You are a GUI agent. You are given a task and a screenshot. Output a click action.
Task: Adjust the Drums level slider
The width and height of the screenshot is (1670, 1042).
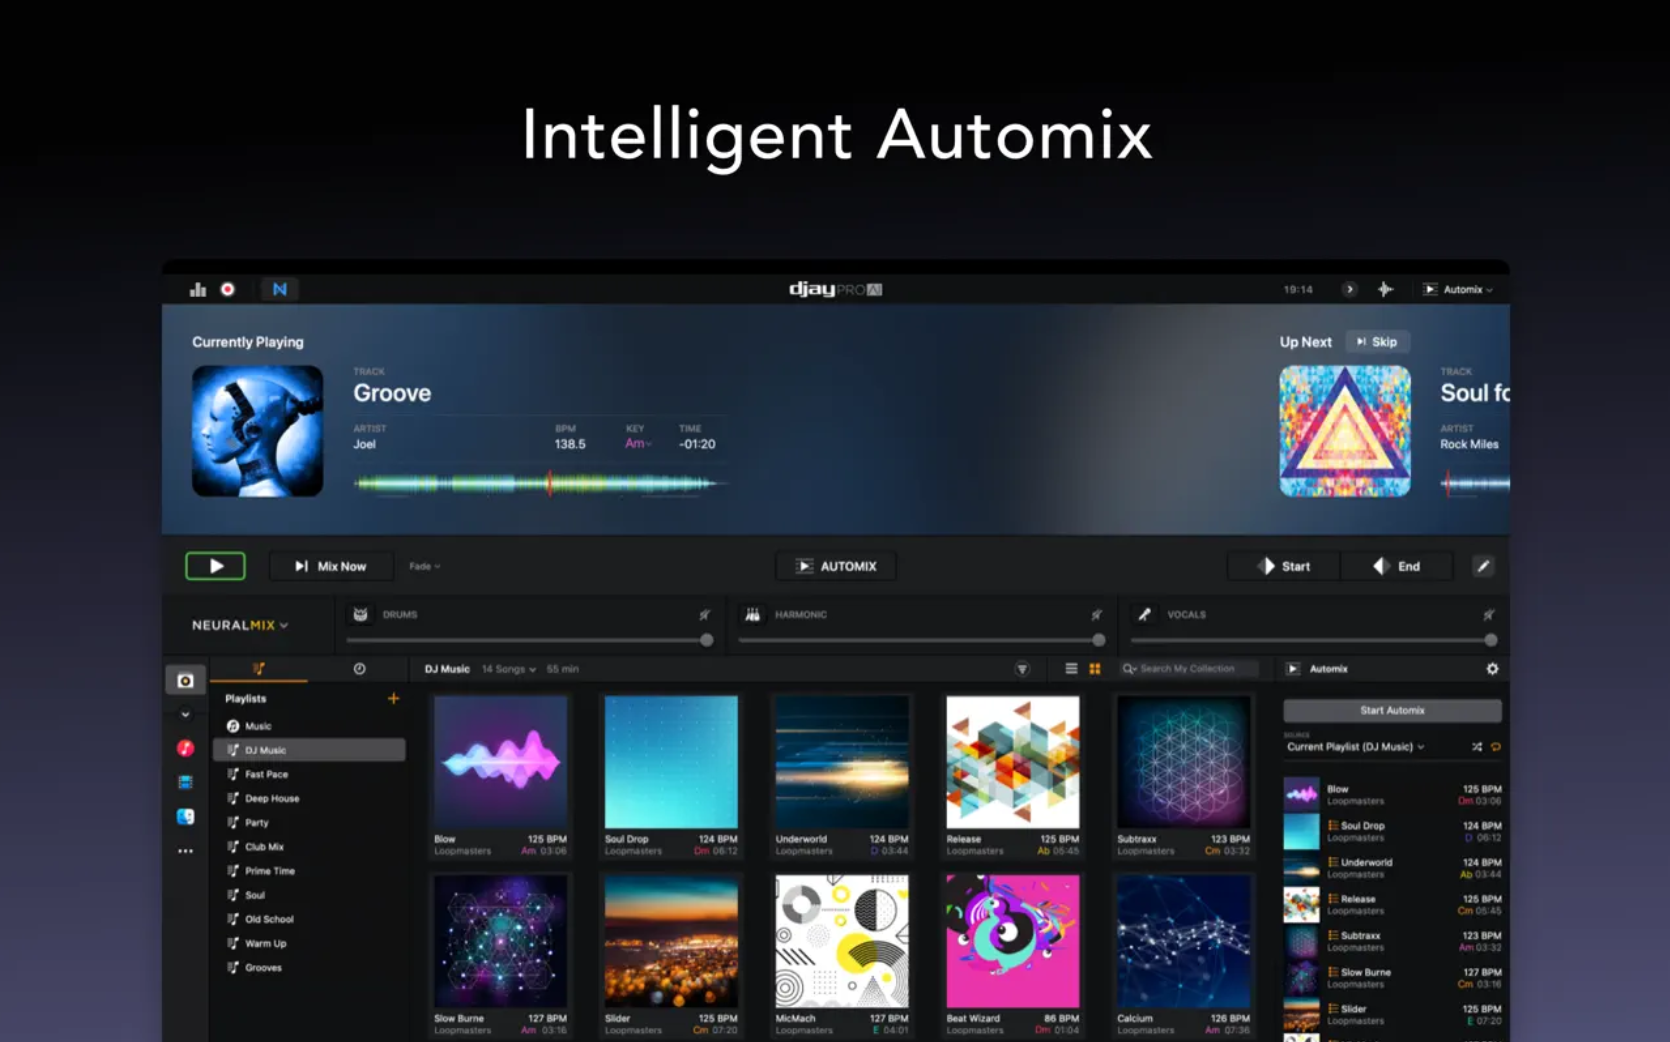(530, 640)
